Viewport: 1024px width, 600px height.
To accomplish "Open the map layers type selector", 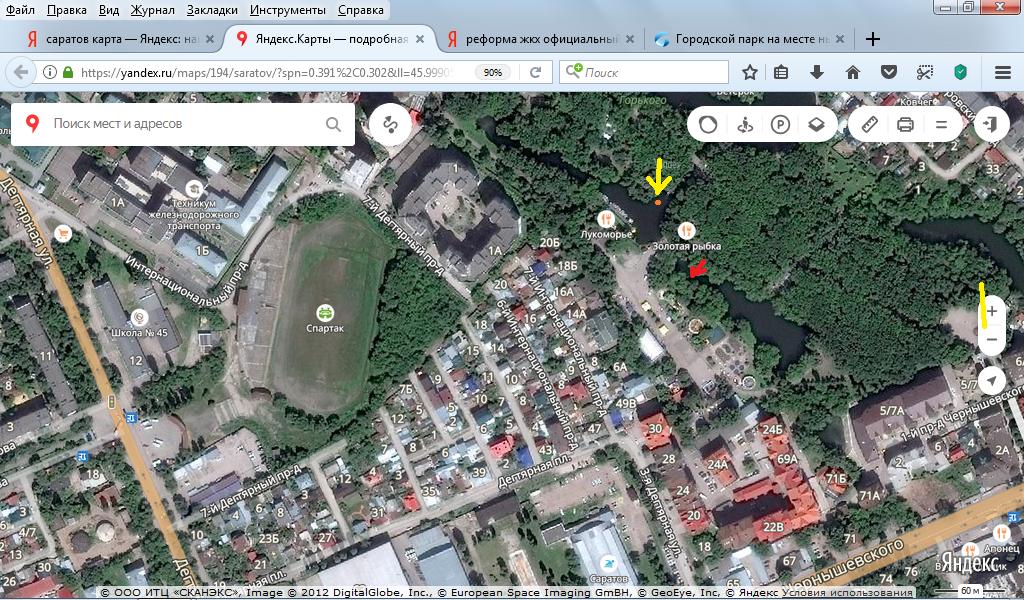I will [816, 125].
